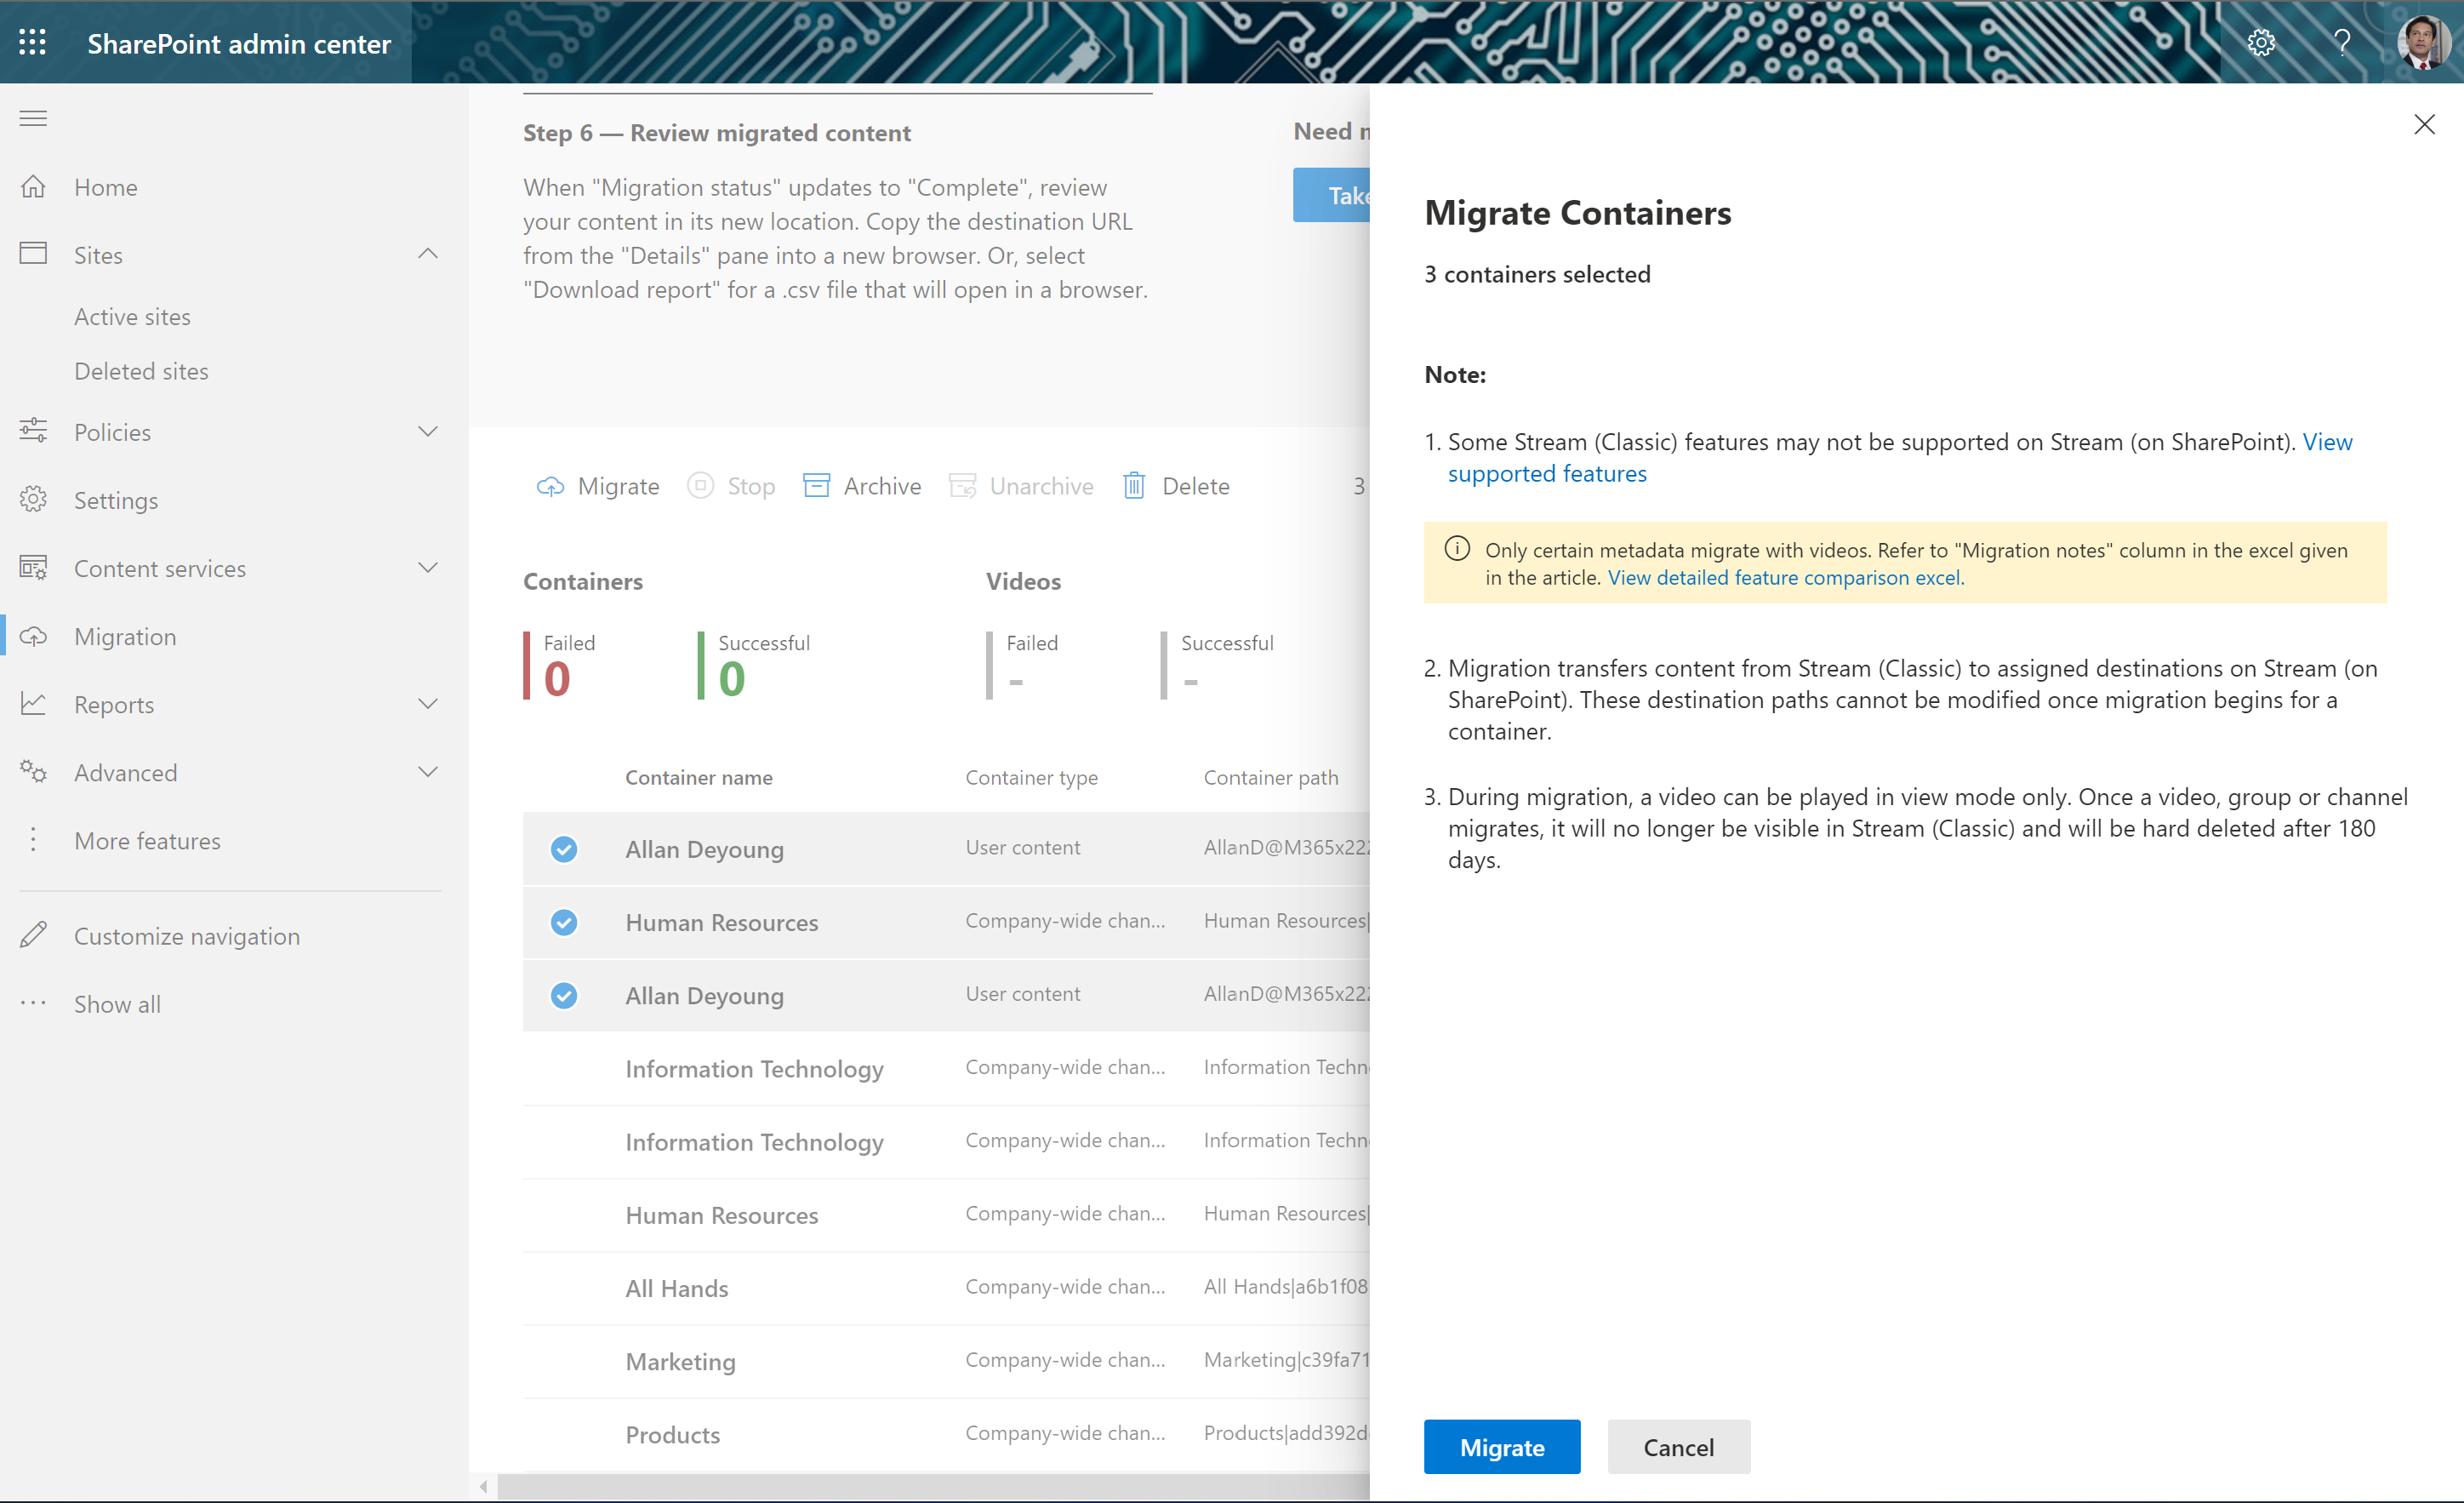Open View detailed feature comparison excel link
Viewport: 2464px width, 1503px height.
point(1785,578)
